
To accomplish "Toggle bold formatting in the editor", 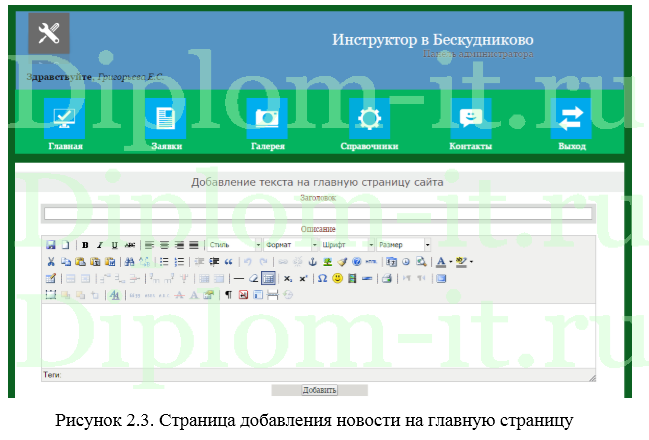I will (x=86, y=245).
